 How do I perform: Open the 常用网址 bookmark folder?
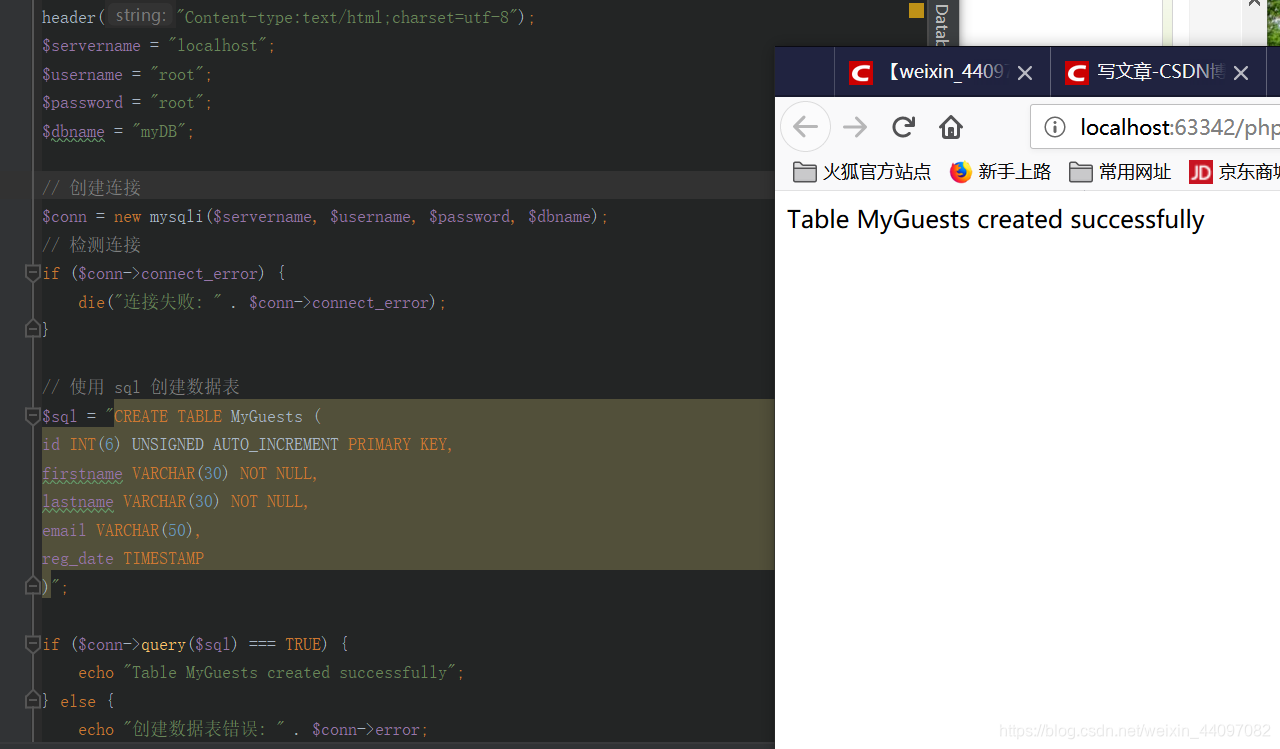pyautogui.click(x=1120, y=172)
